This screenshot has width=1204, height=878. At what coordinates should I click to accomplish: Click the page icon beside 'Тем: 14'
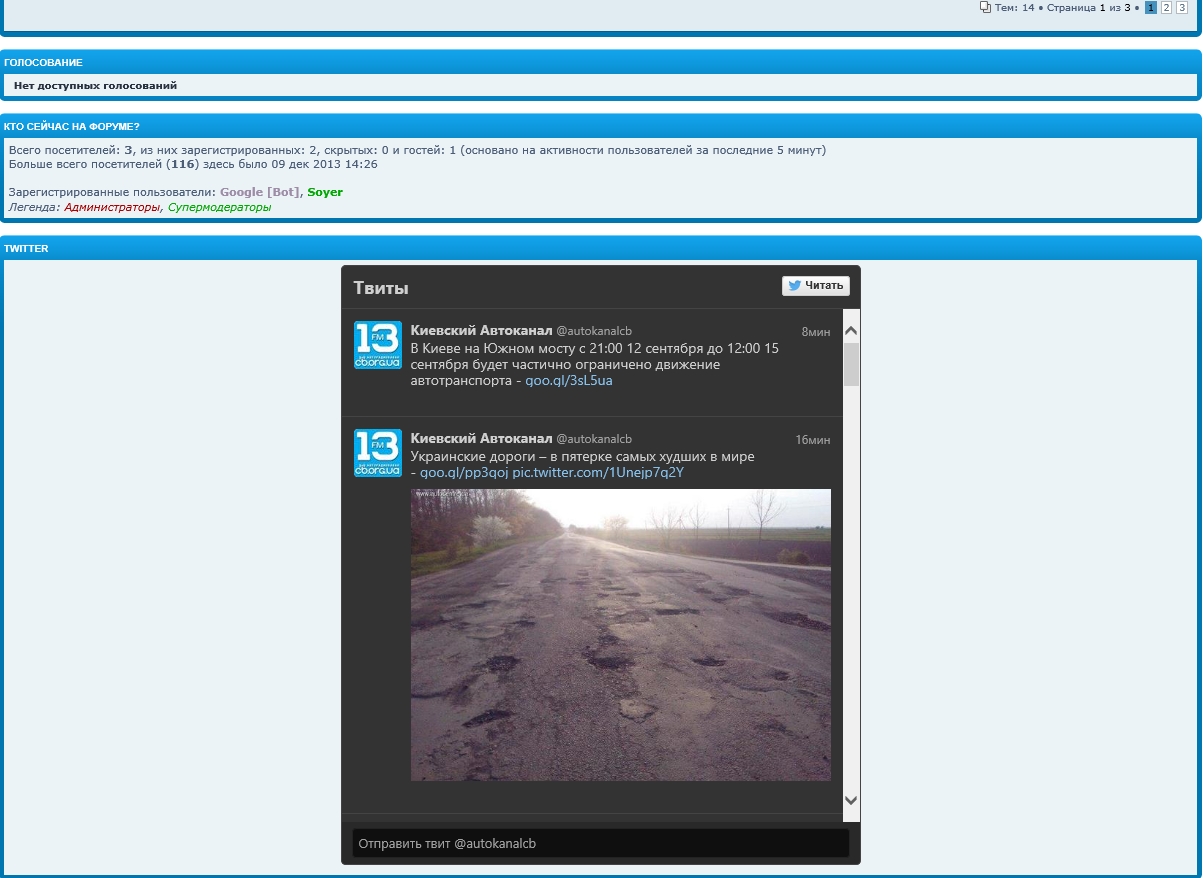985,8
